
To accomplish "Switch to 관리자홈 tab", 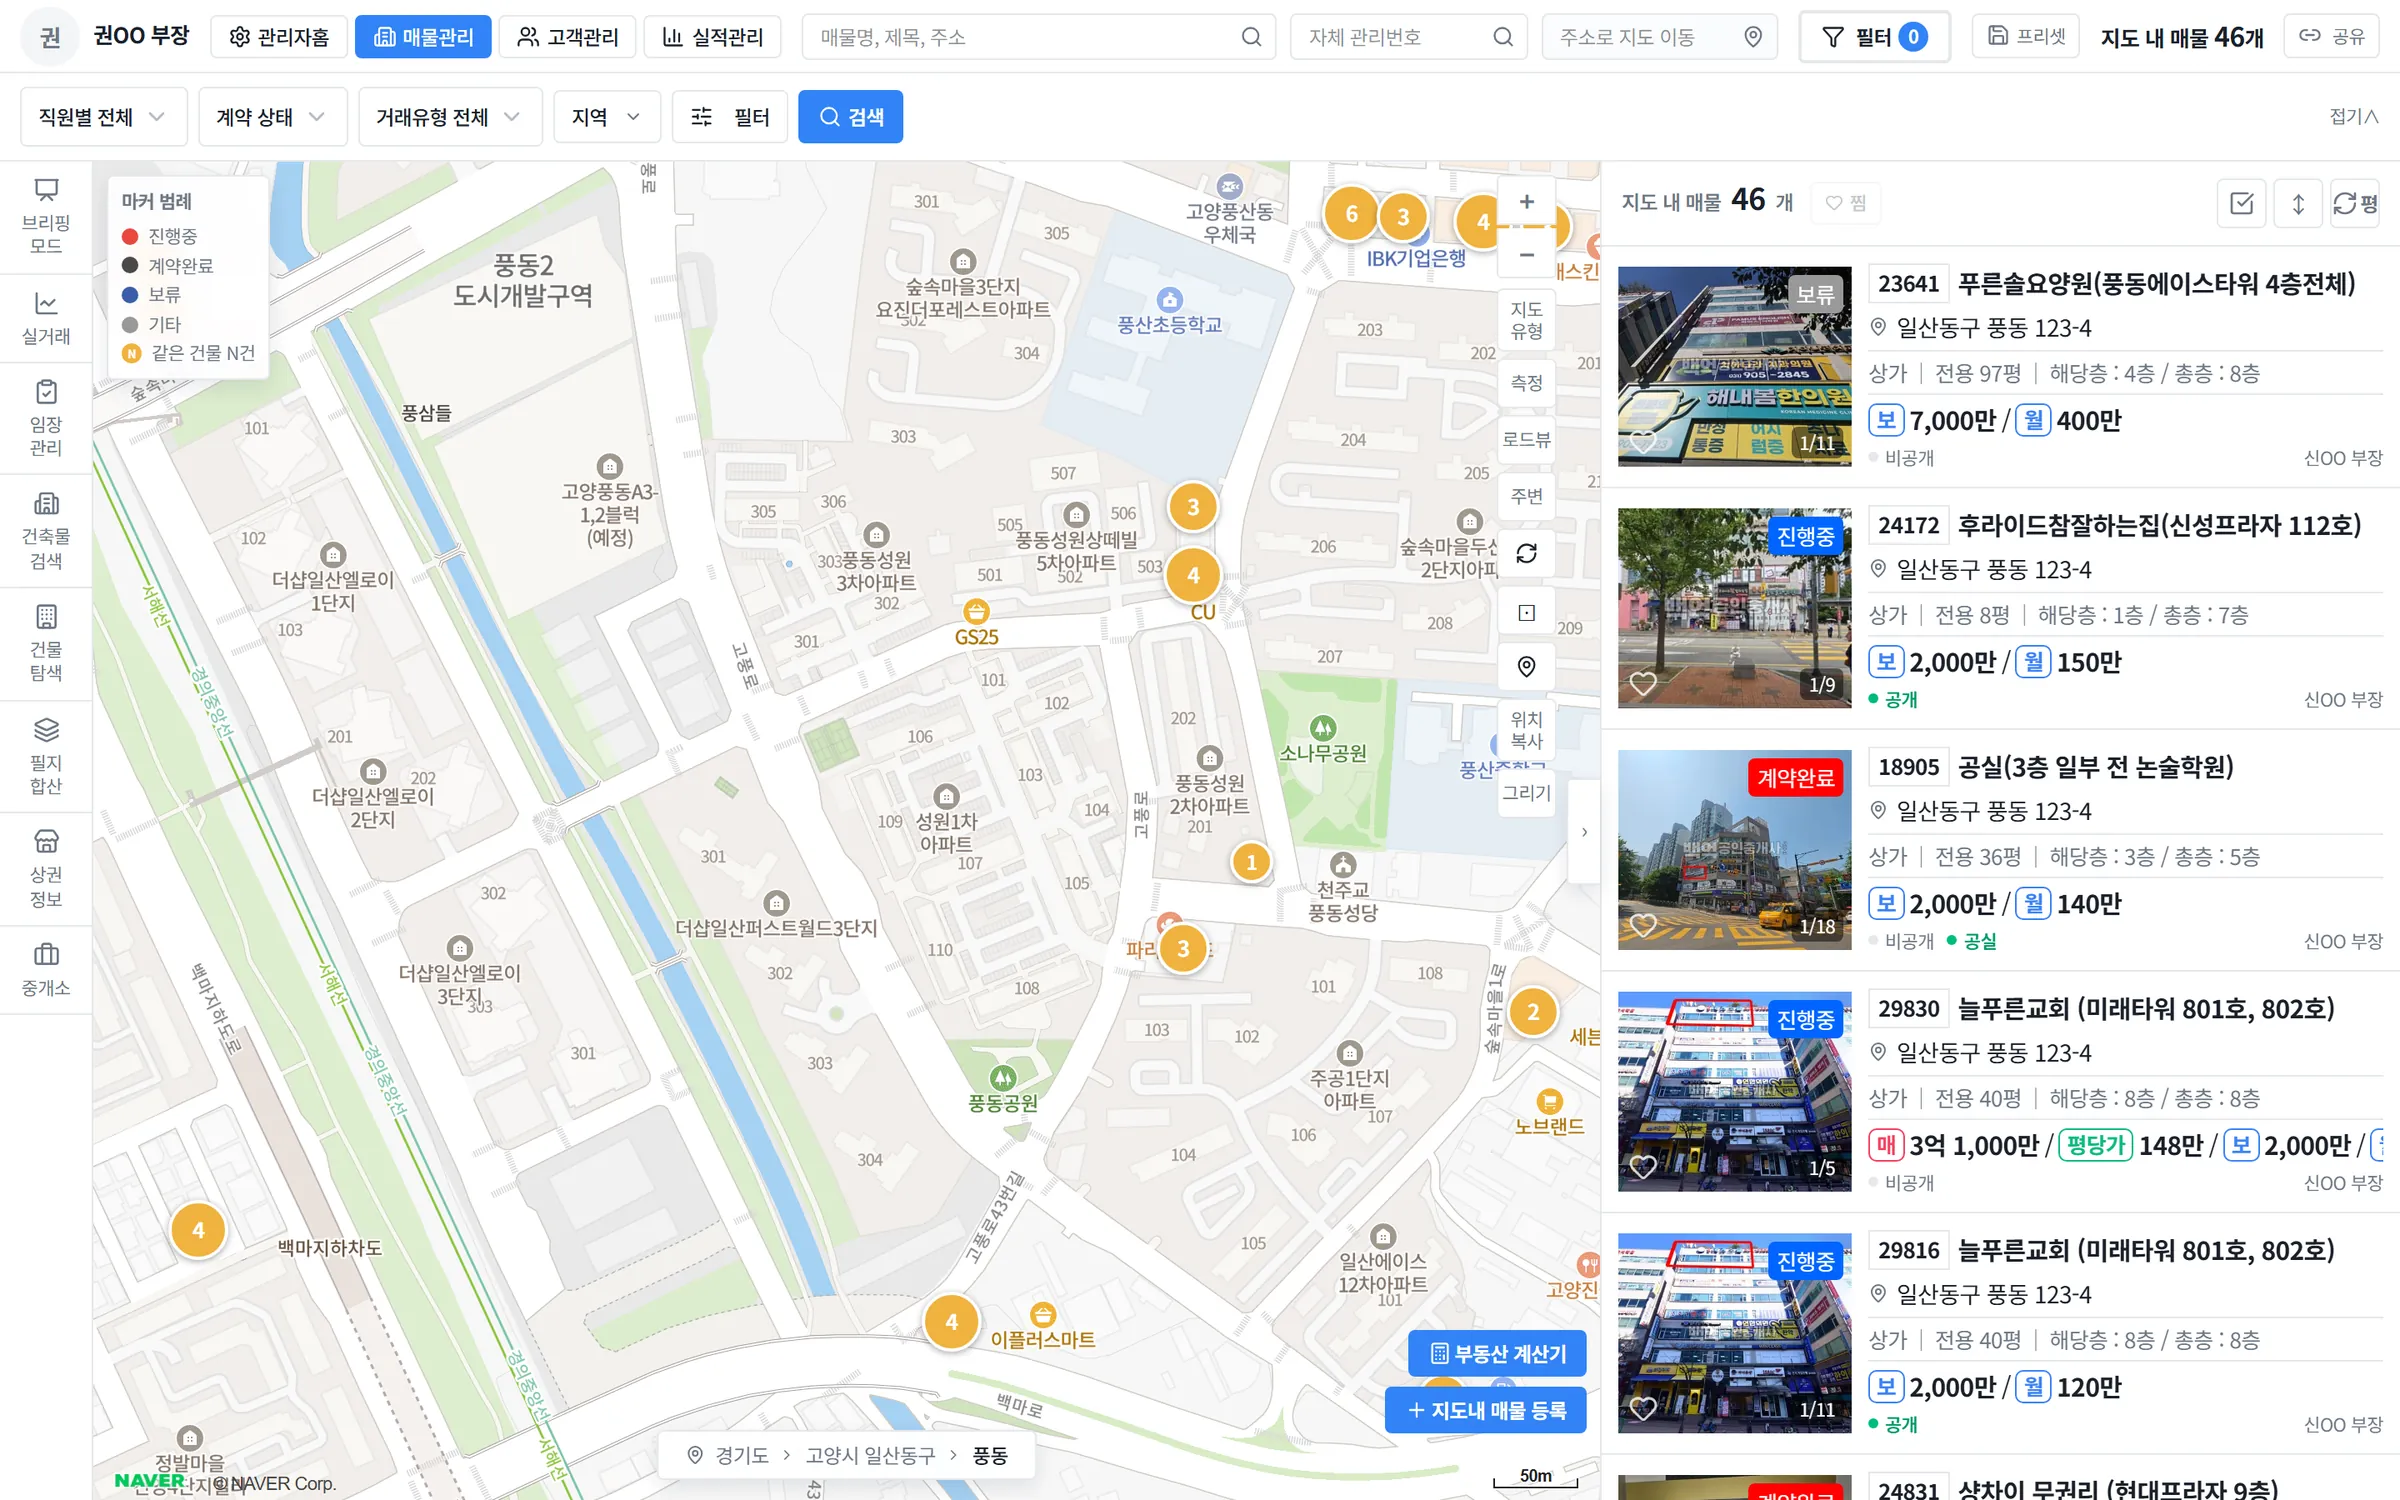I will 279,37.
